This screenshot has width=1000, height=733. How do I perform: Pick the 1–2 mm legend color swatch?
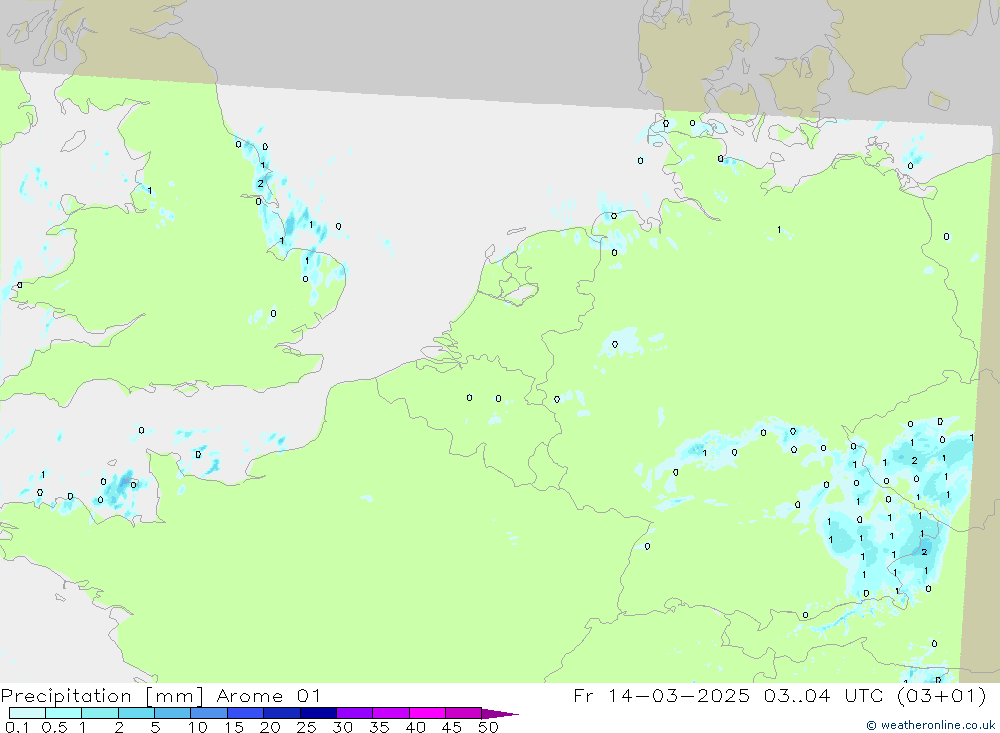[x=100, y=713]
